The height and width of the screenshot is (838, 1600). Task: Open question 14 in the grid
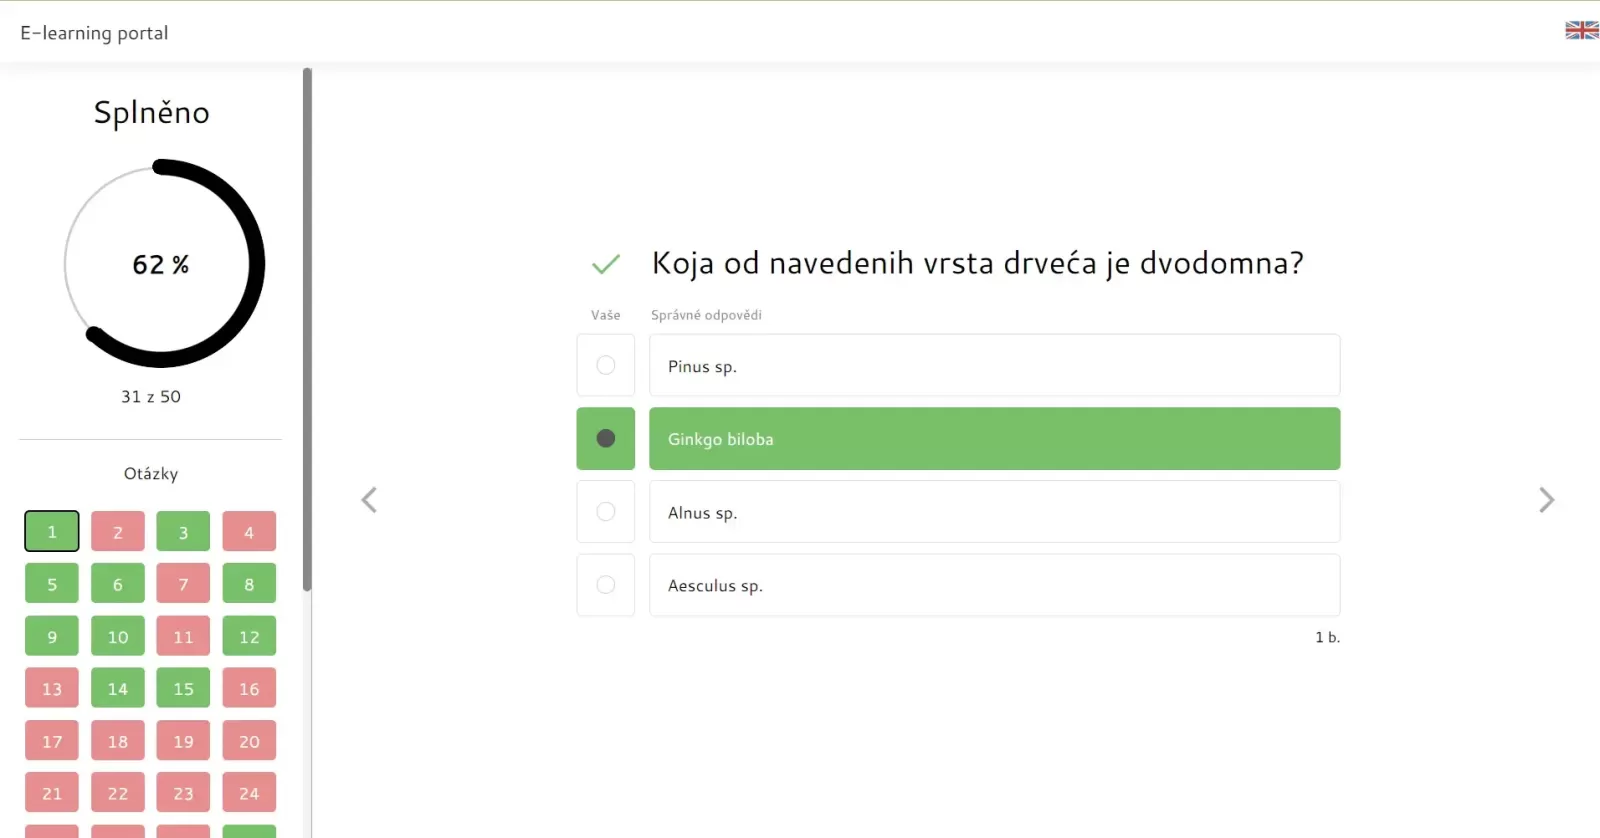coord(118,688)
